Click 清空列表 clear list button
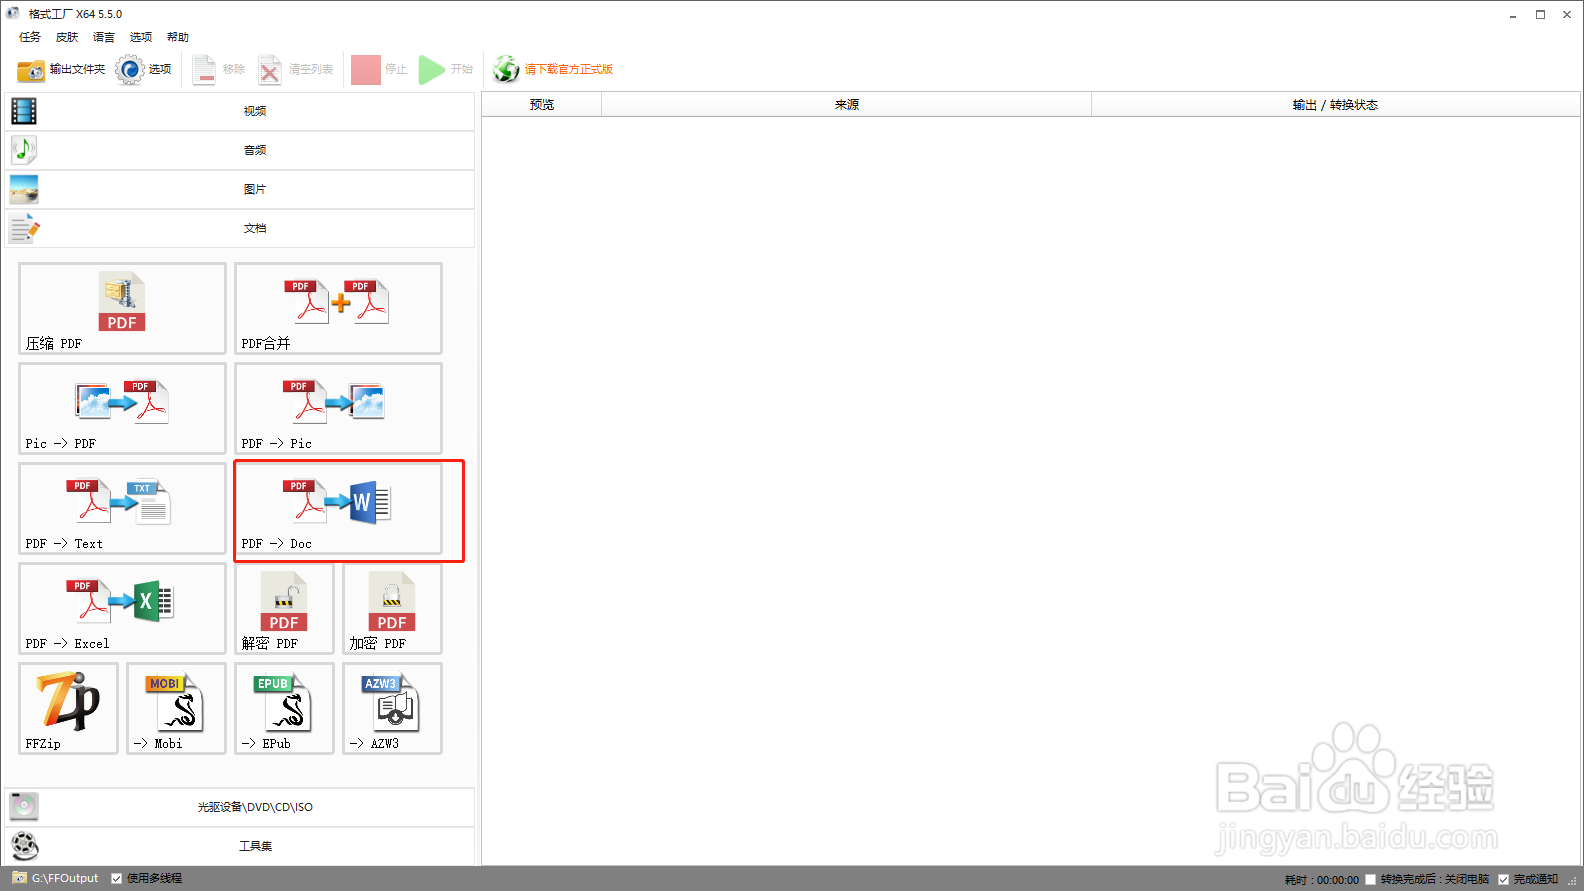This screenshot has width=1584, height=891. point(296,70)
